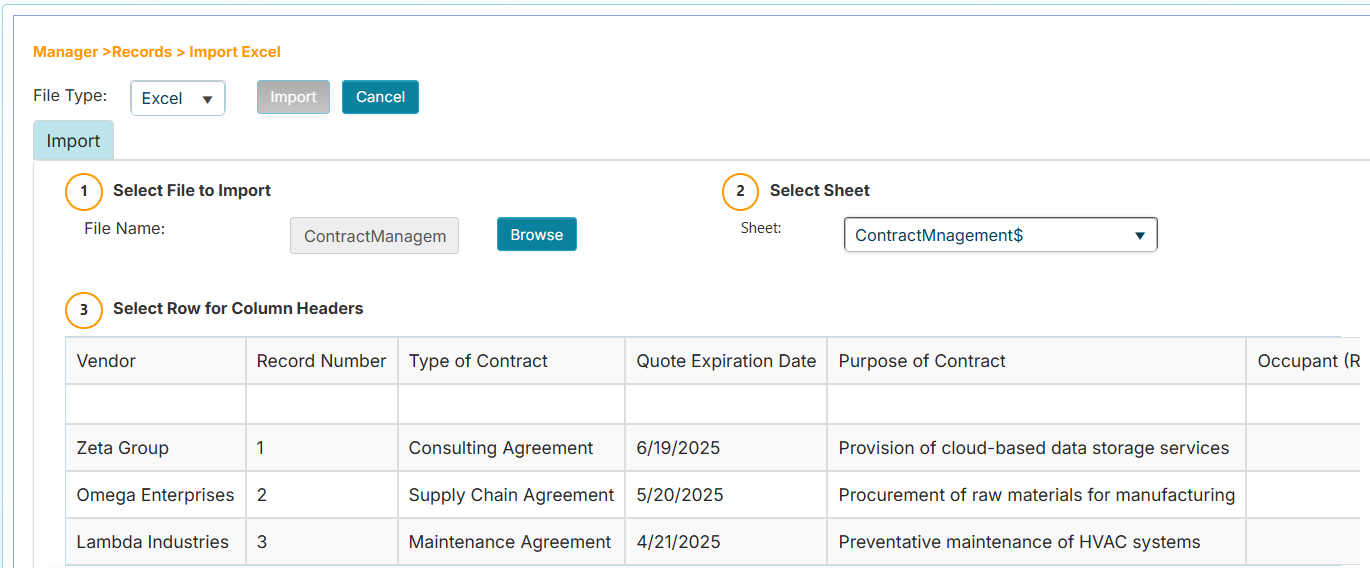Click the step 1 circle icon
The height and width of the screenshot is (568, 1370).
click(x=84, y=191)
